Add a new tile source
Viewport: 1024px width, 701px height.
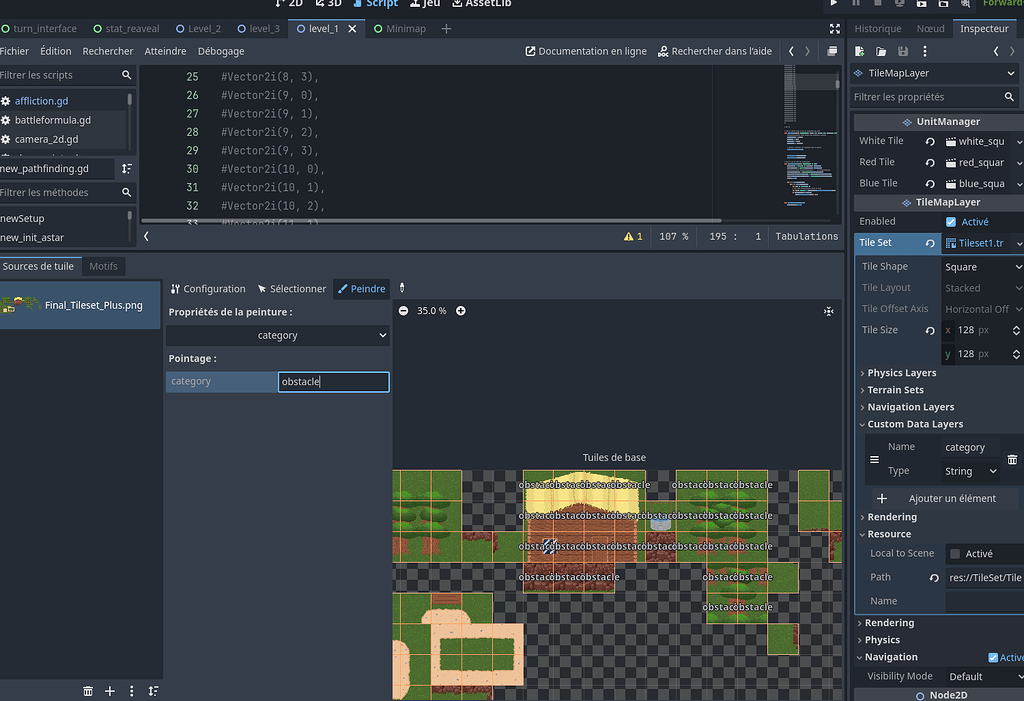click(x=110, y=691)
